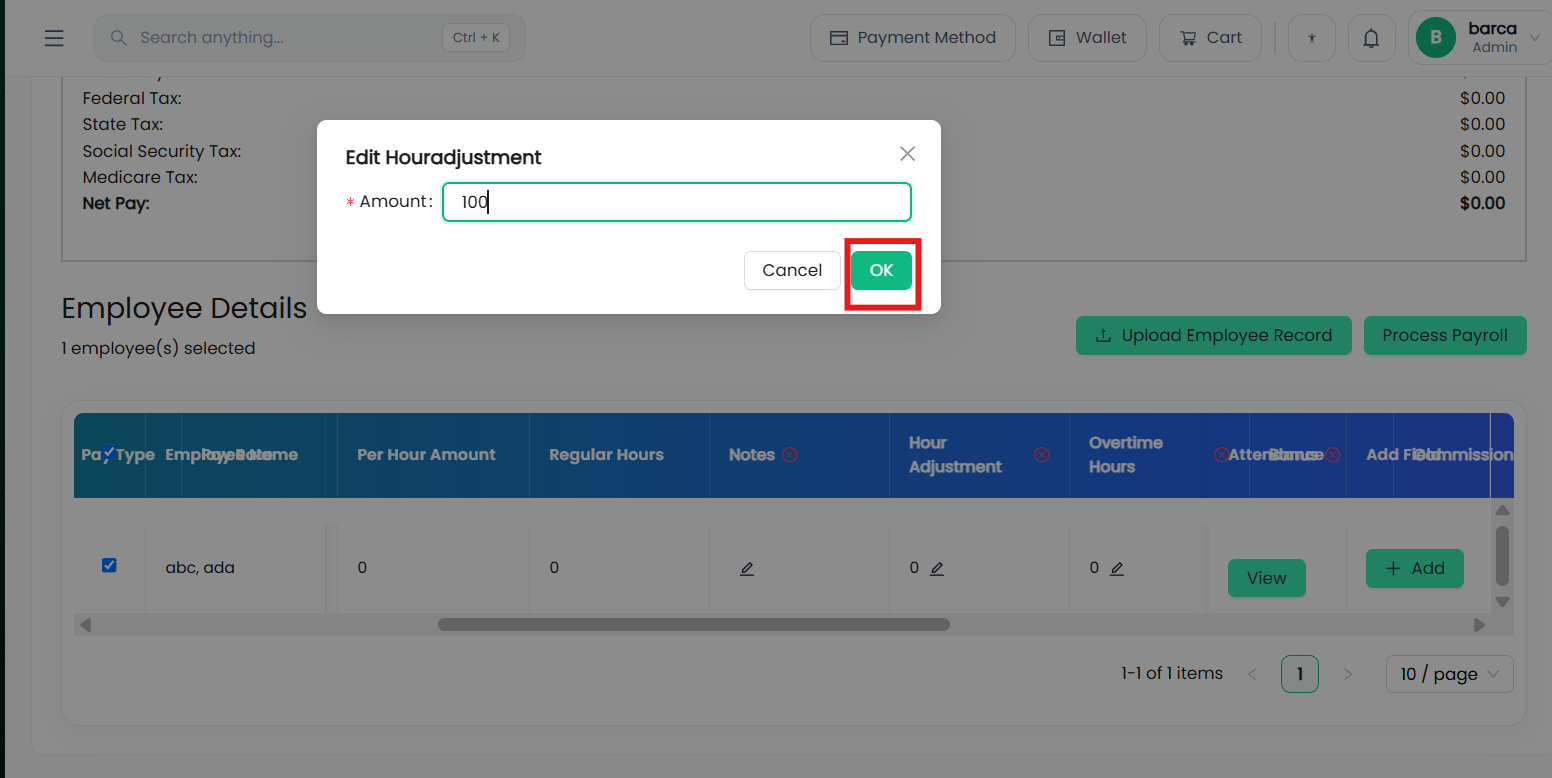Cancel the hour adjustment edit

(x=792, y=270)
